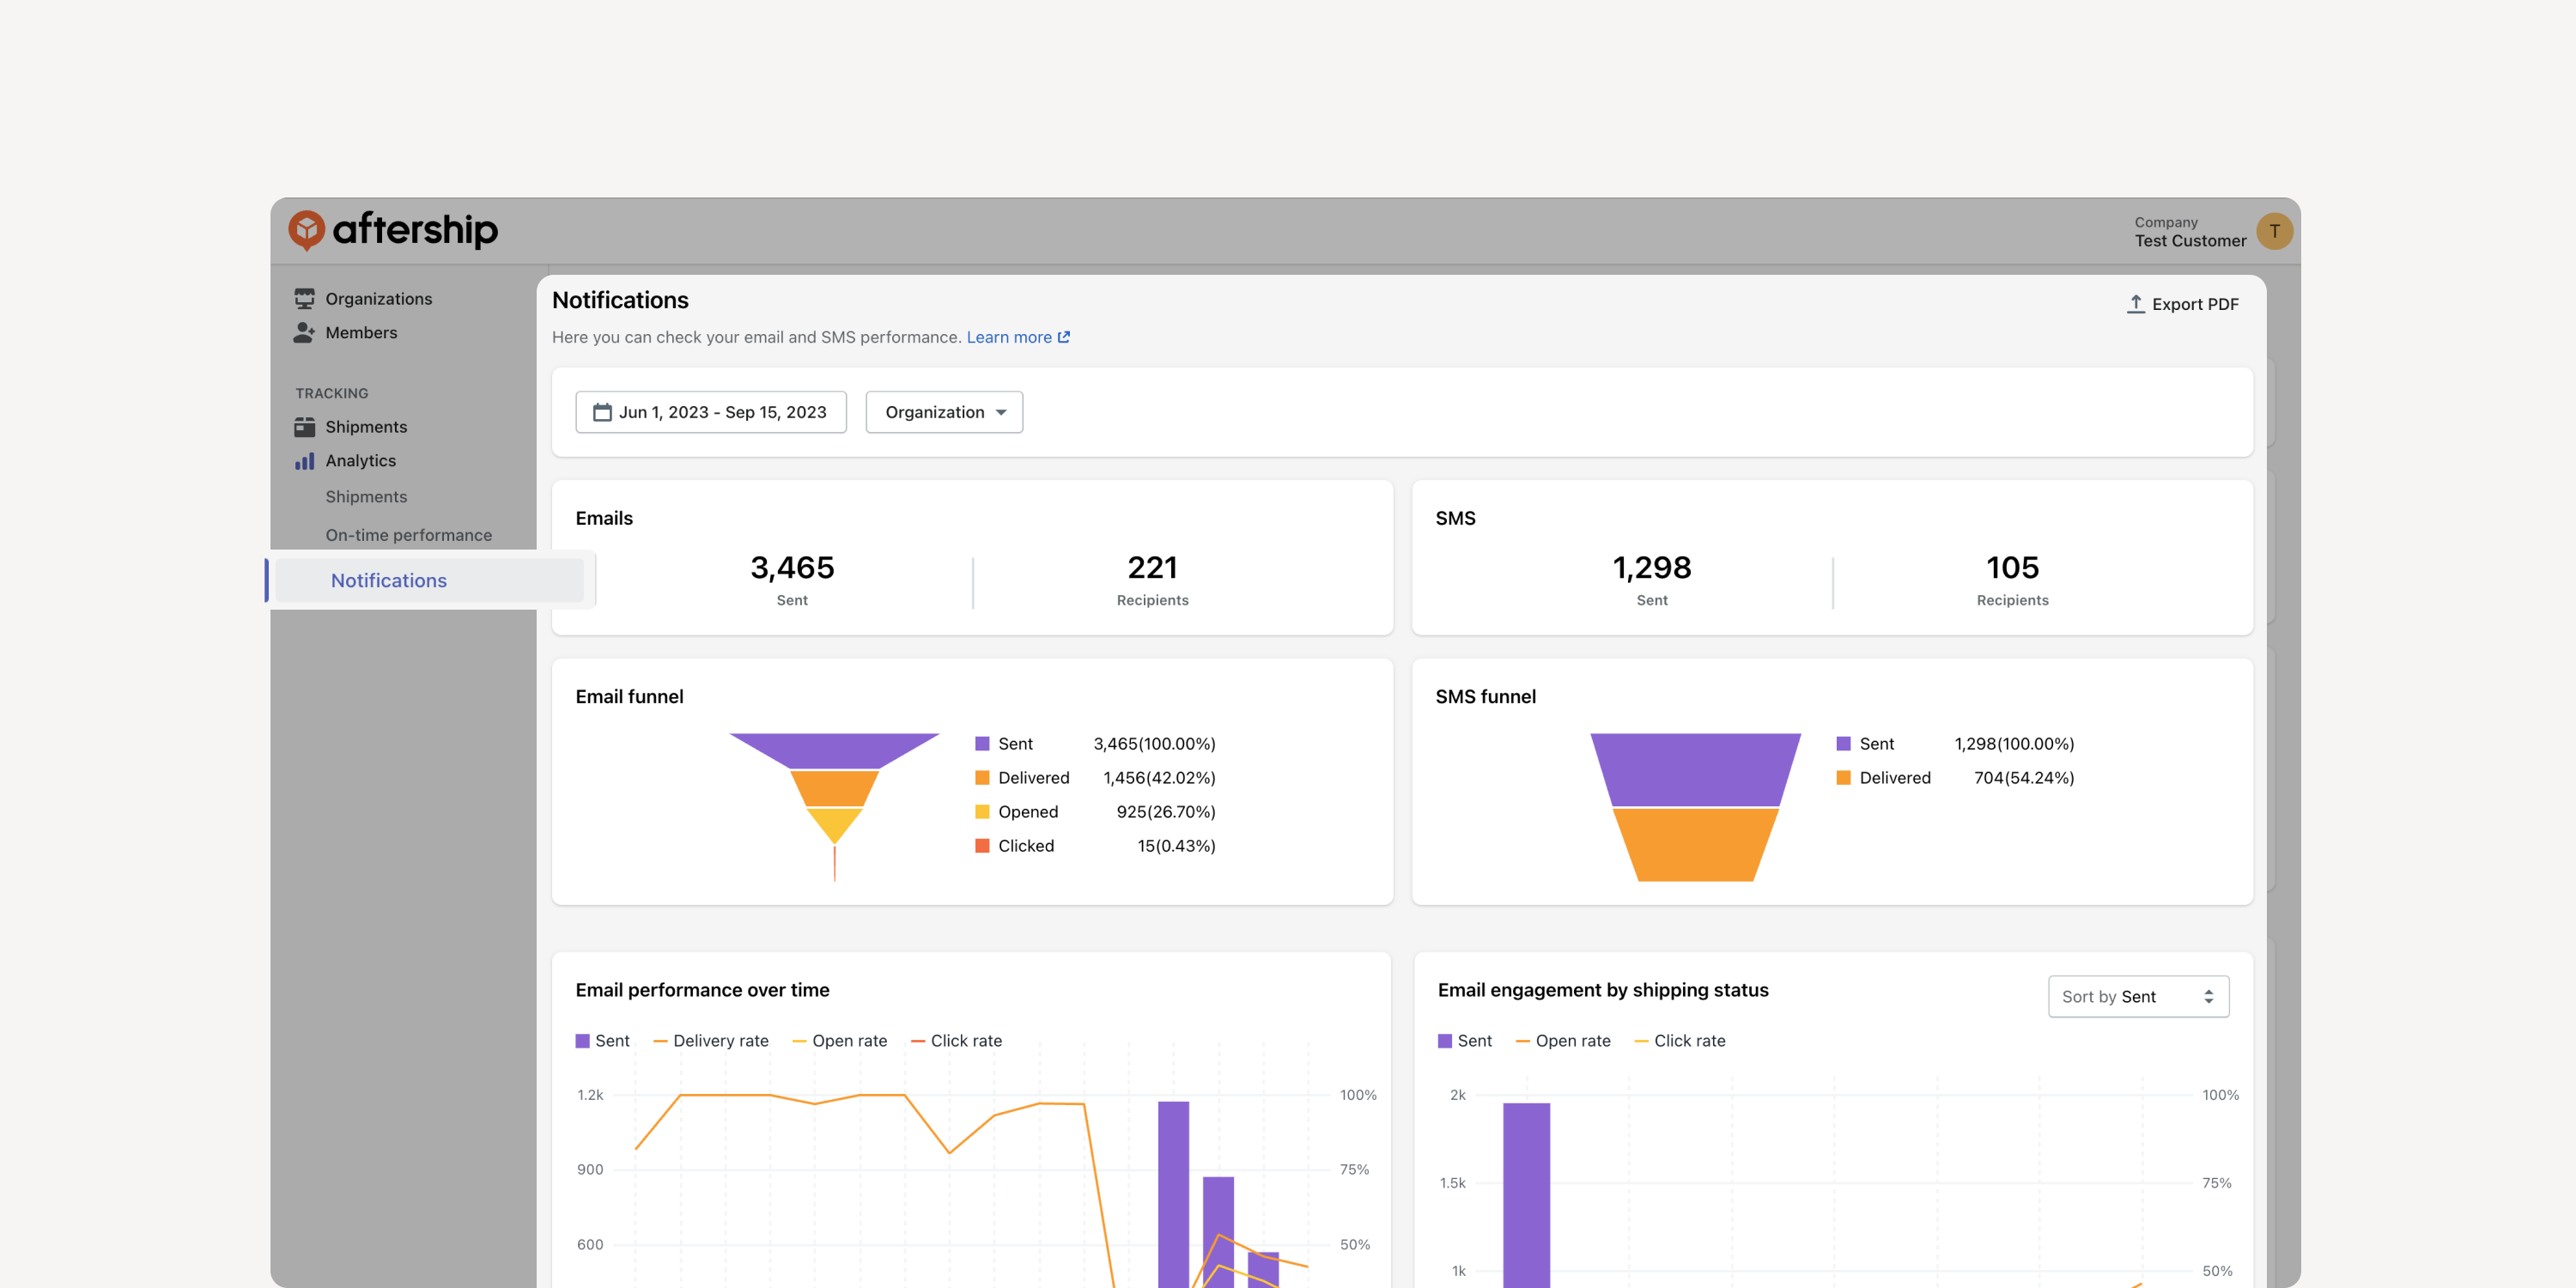Follow the Learn more link
Screen dimensions: 2576x1288
[1009, 337]
